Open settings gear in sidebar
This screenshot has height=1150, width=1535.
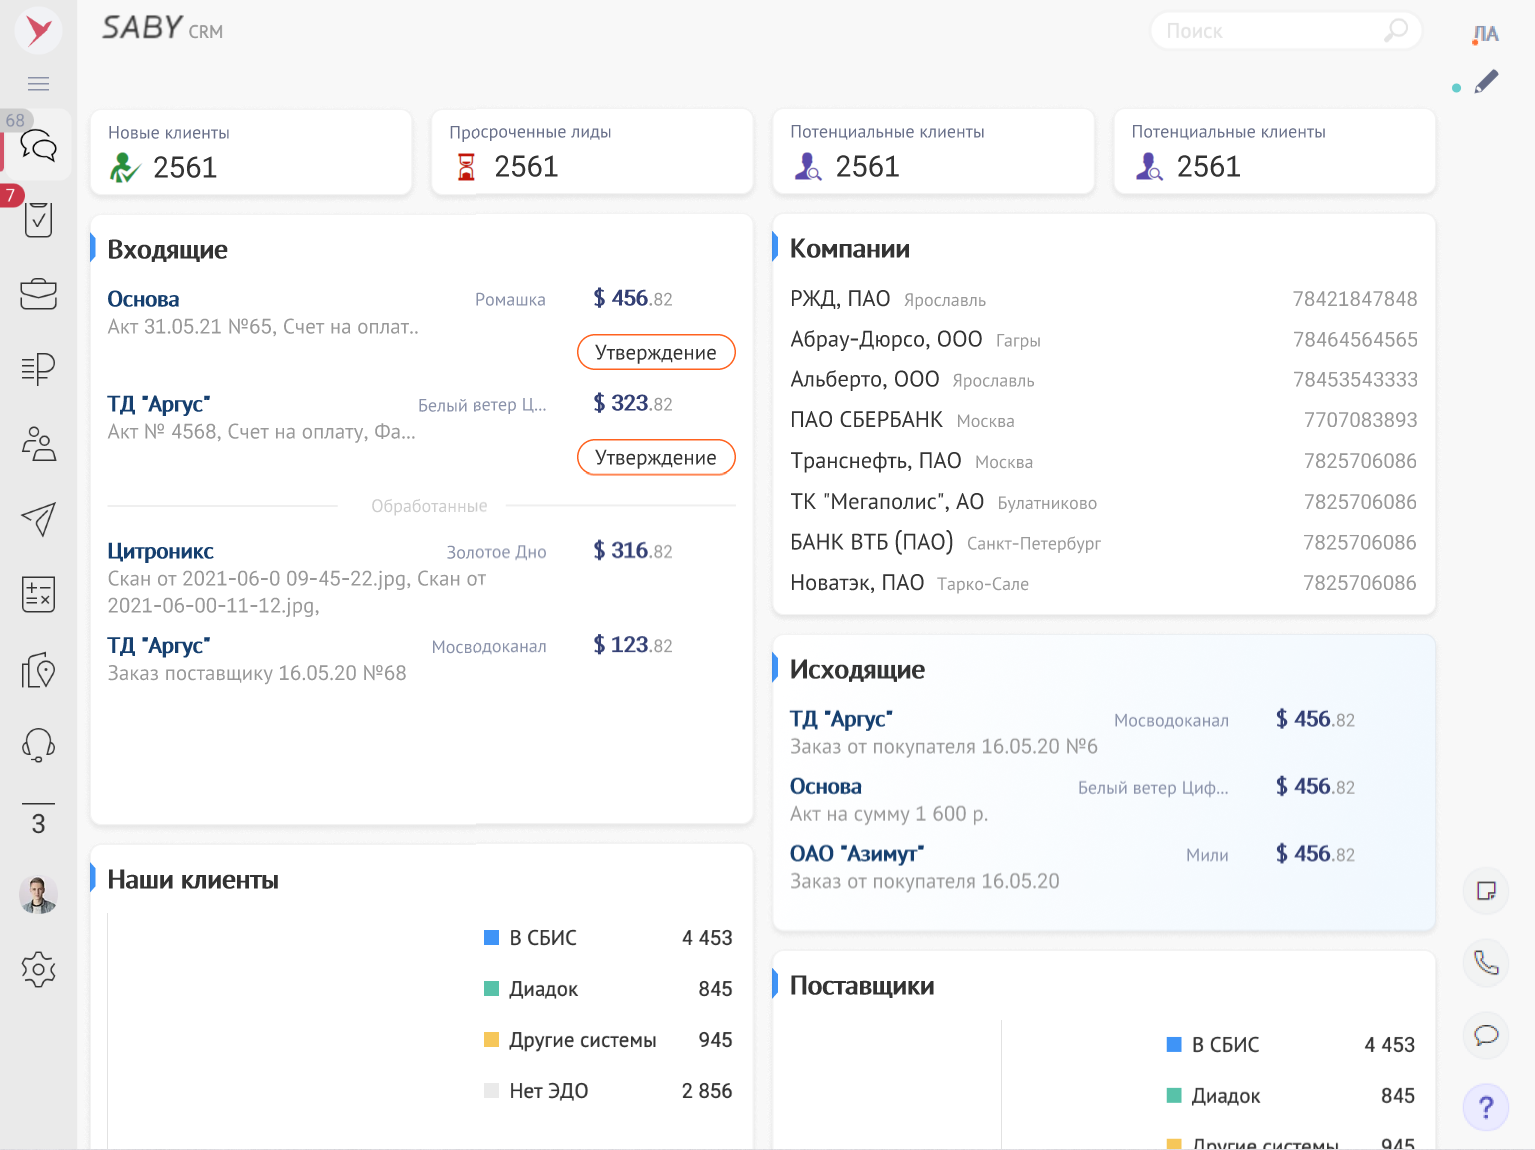[x=38, y=969]
